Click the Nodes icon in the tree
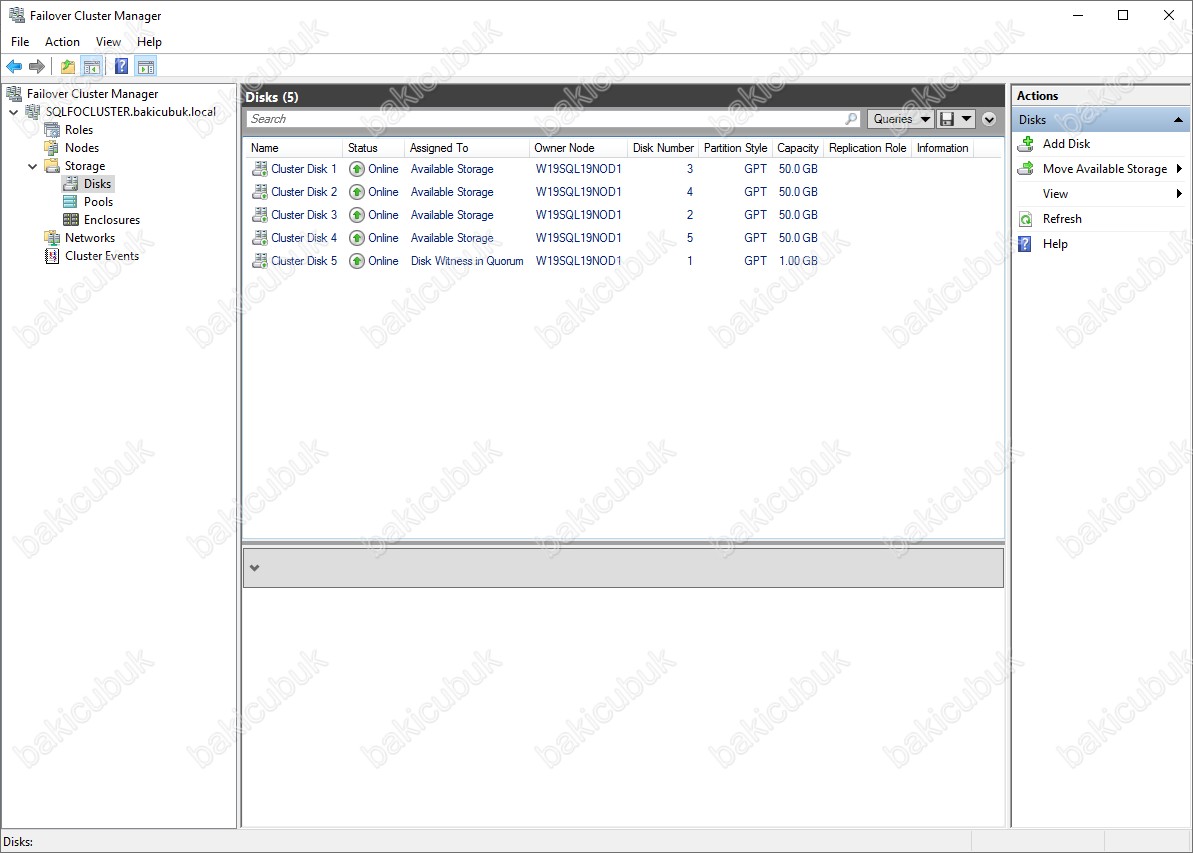 (x=52, y=148)
